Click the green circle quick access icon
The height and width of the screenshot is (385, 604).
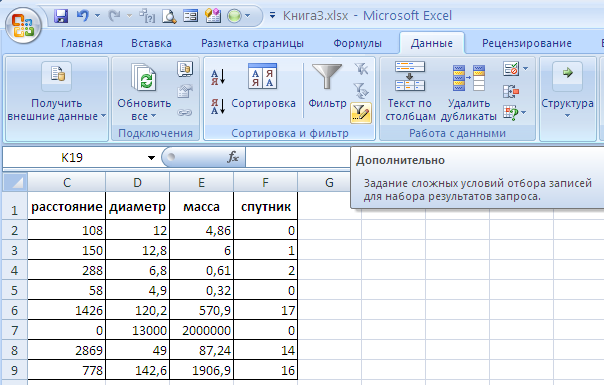point(234,16)
